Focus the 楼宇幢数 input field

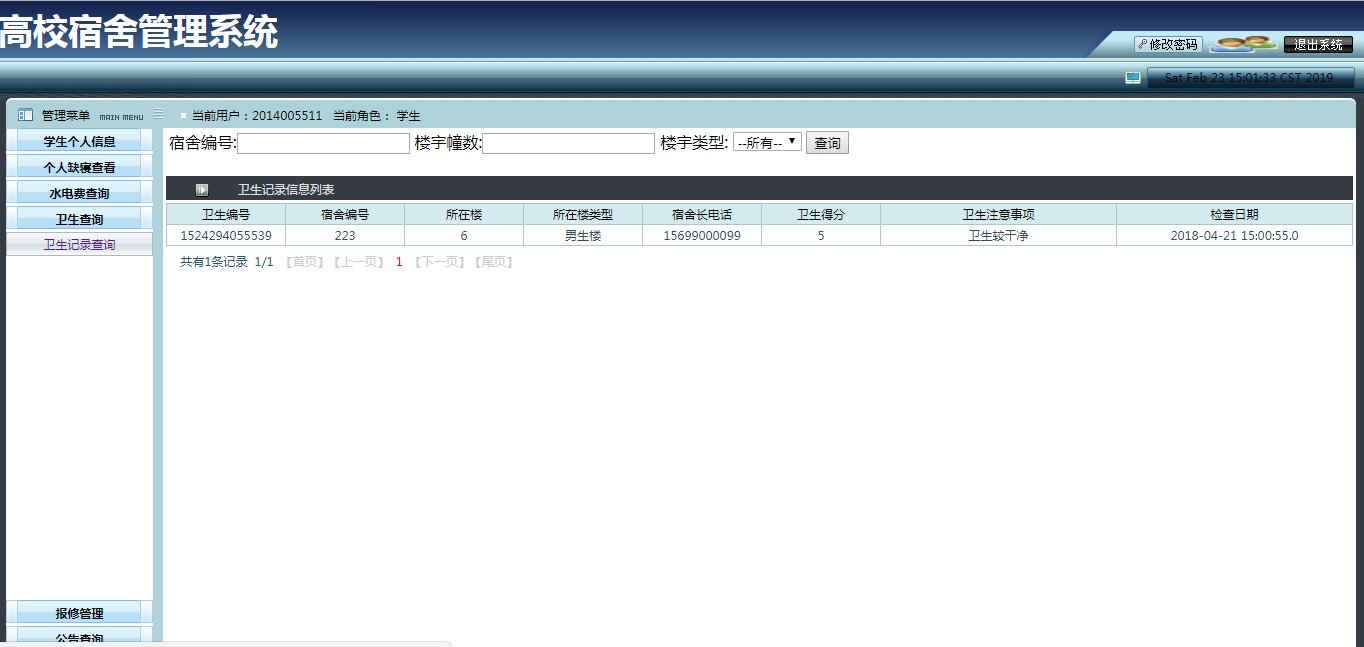tap(568, 143)
